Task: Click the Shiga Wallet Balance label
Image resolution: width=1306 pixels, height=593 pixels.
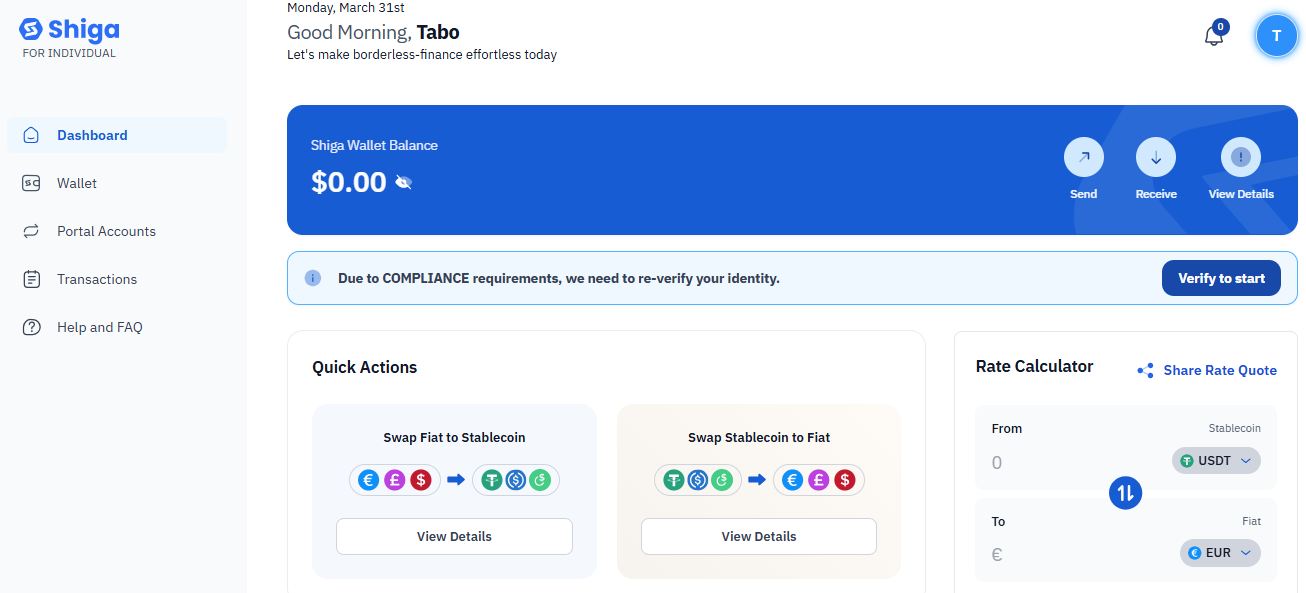Action: (x=374, y=145)
